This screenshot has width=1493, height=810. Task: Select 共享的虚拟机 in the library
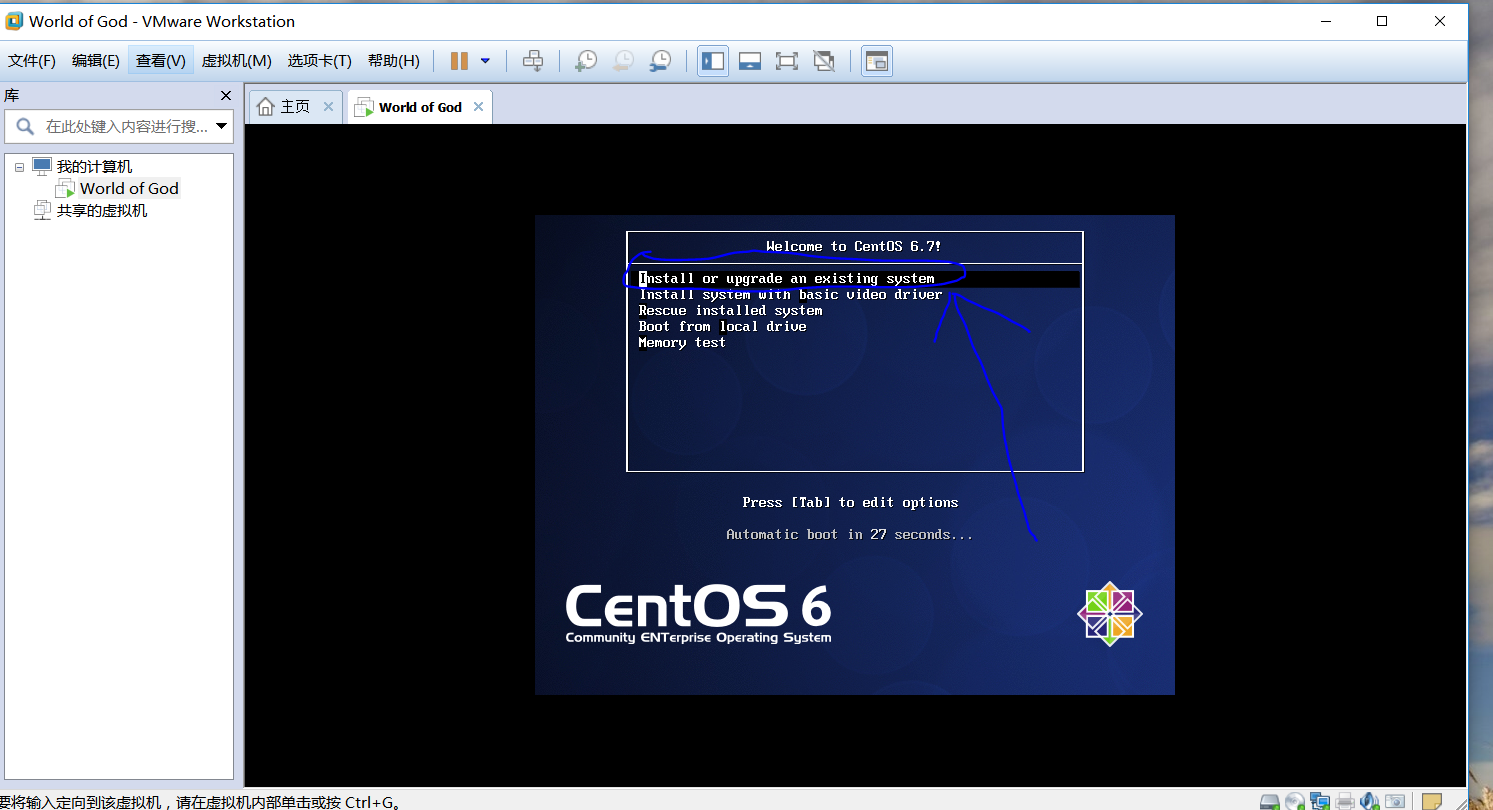(102, 210)
